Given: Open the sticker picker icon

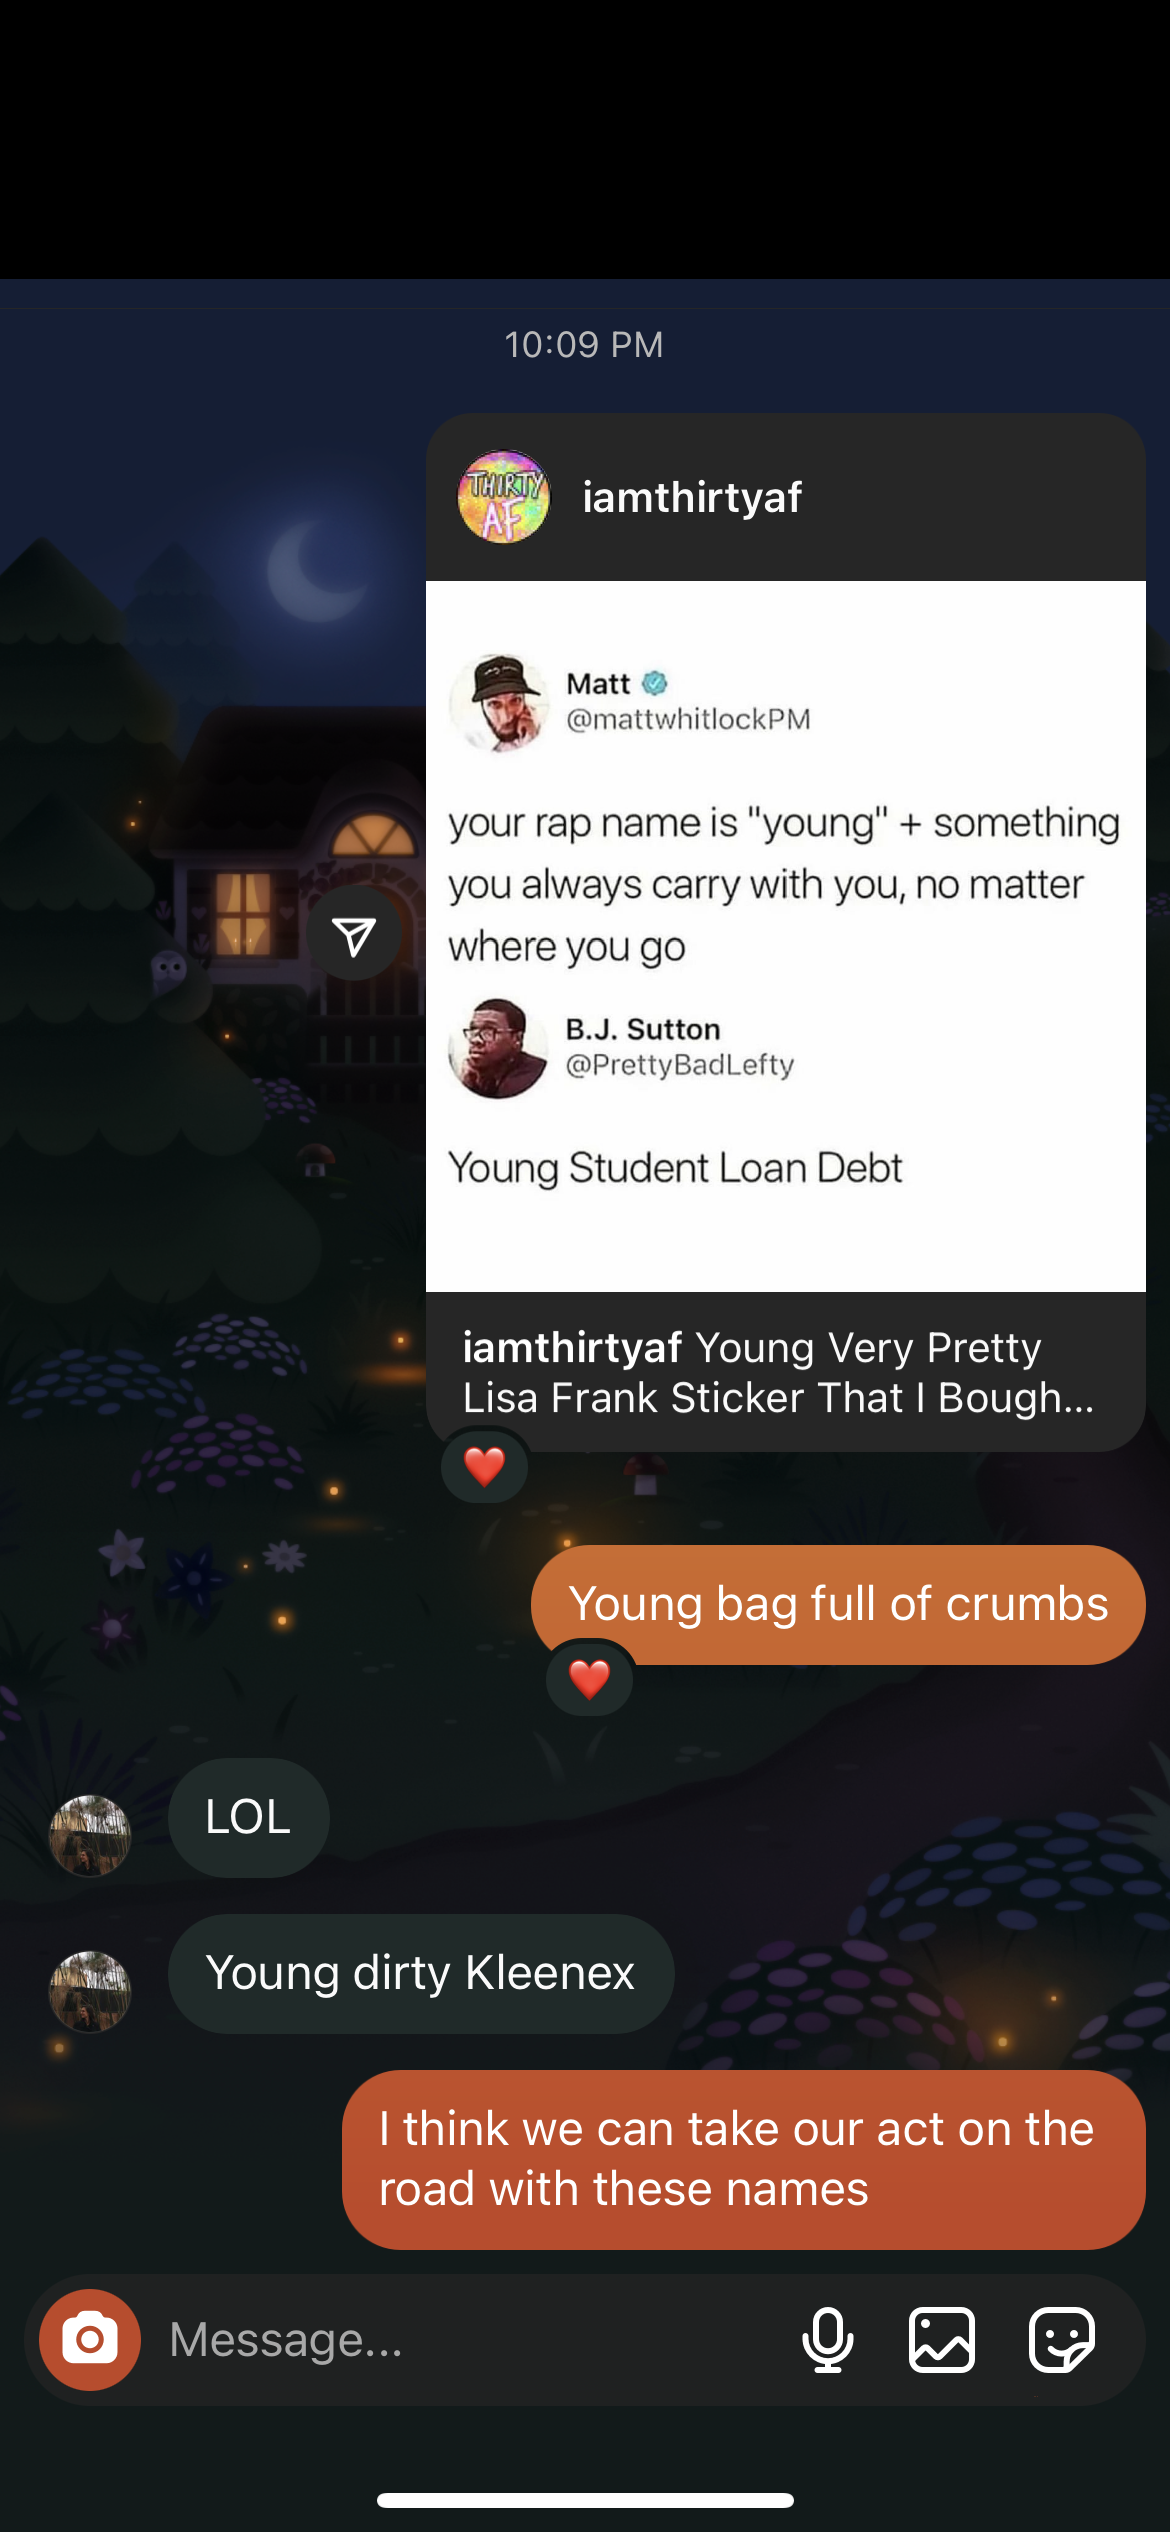Looking at the screenshot, I should [1062, 2340].
